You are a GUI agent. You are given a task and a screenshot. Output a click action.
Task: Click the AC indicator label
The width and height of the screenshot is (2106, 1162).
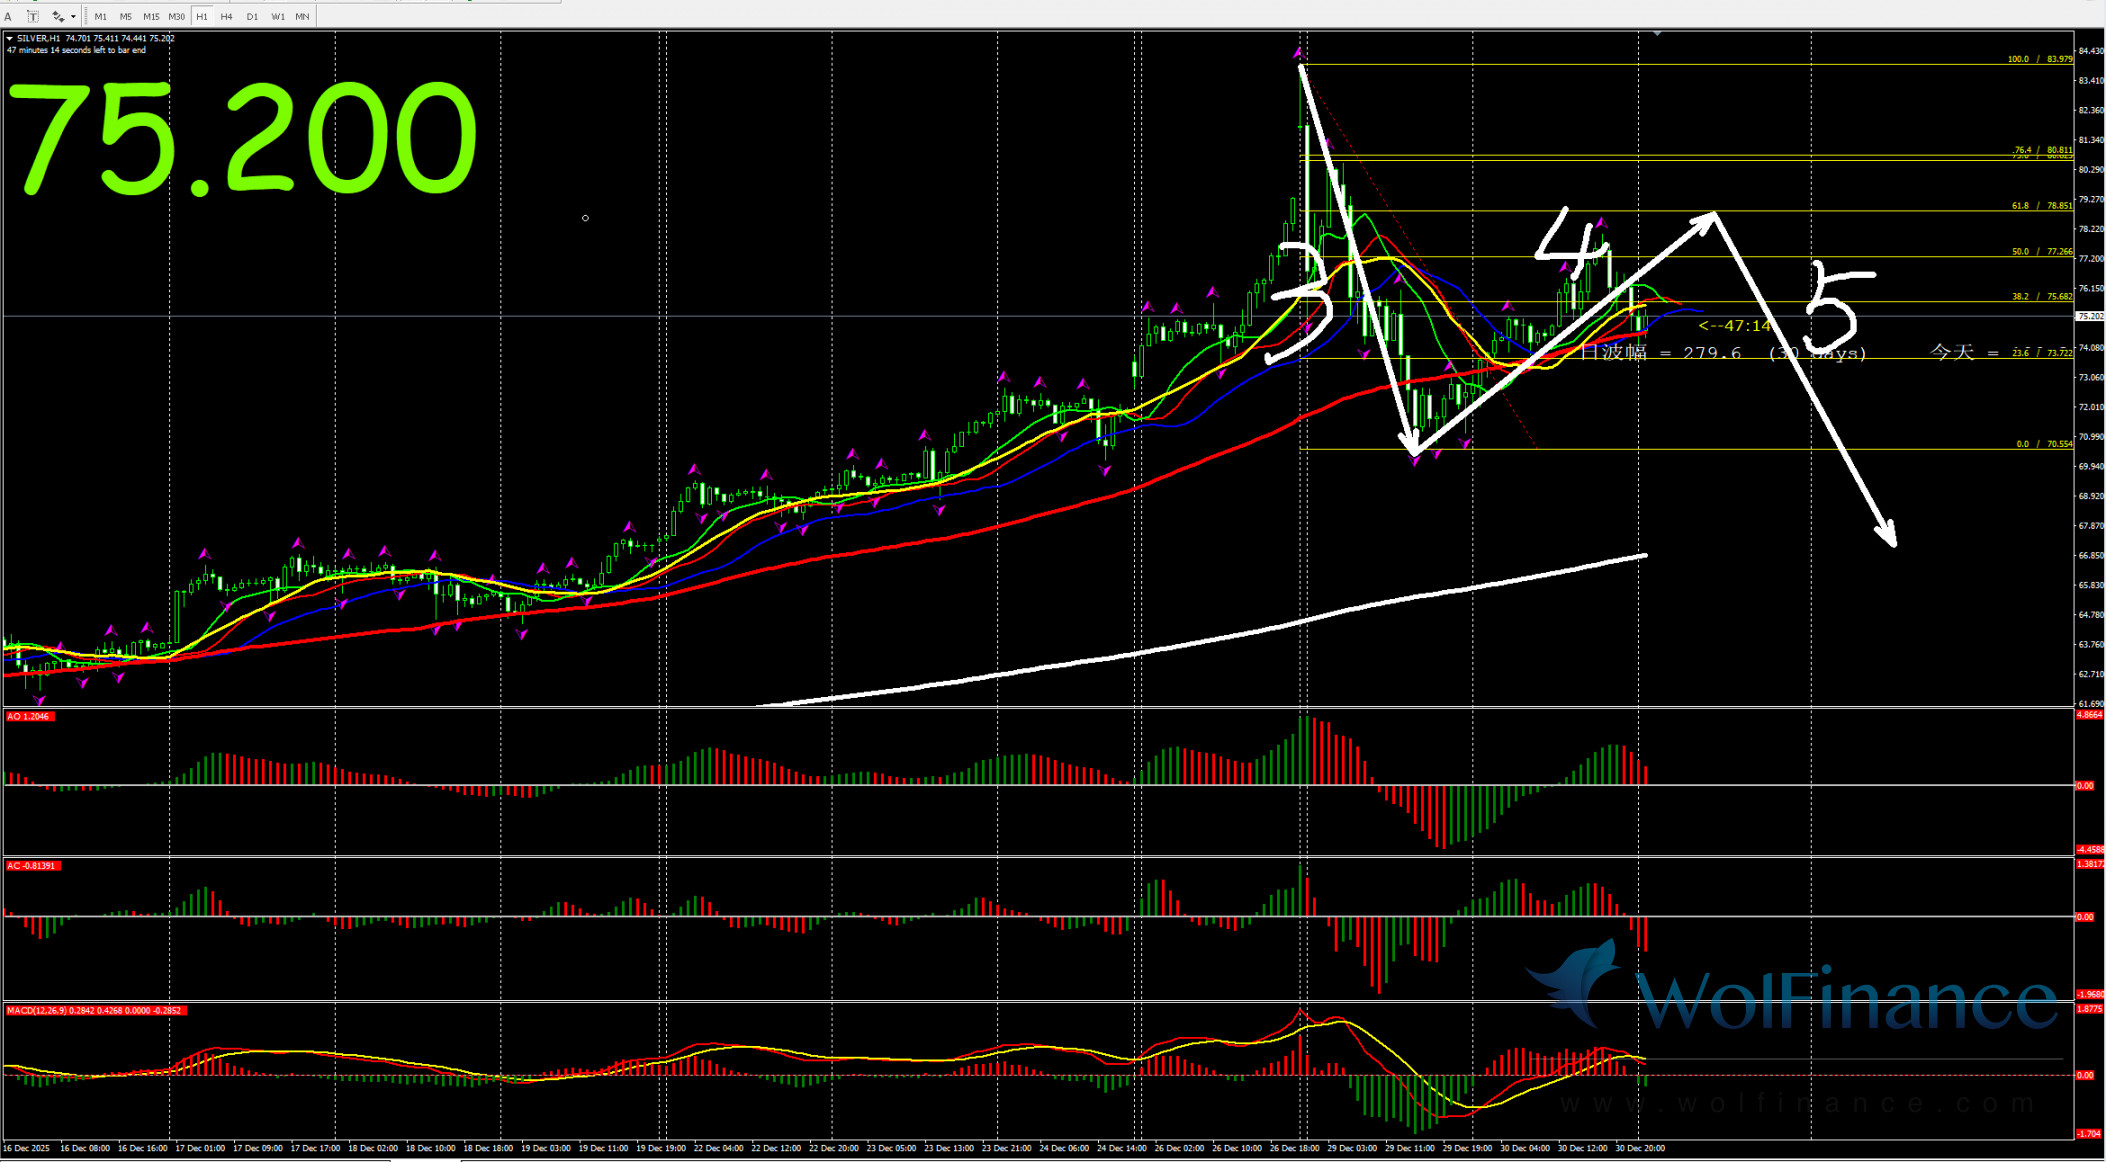tap(32, 866)
